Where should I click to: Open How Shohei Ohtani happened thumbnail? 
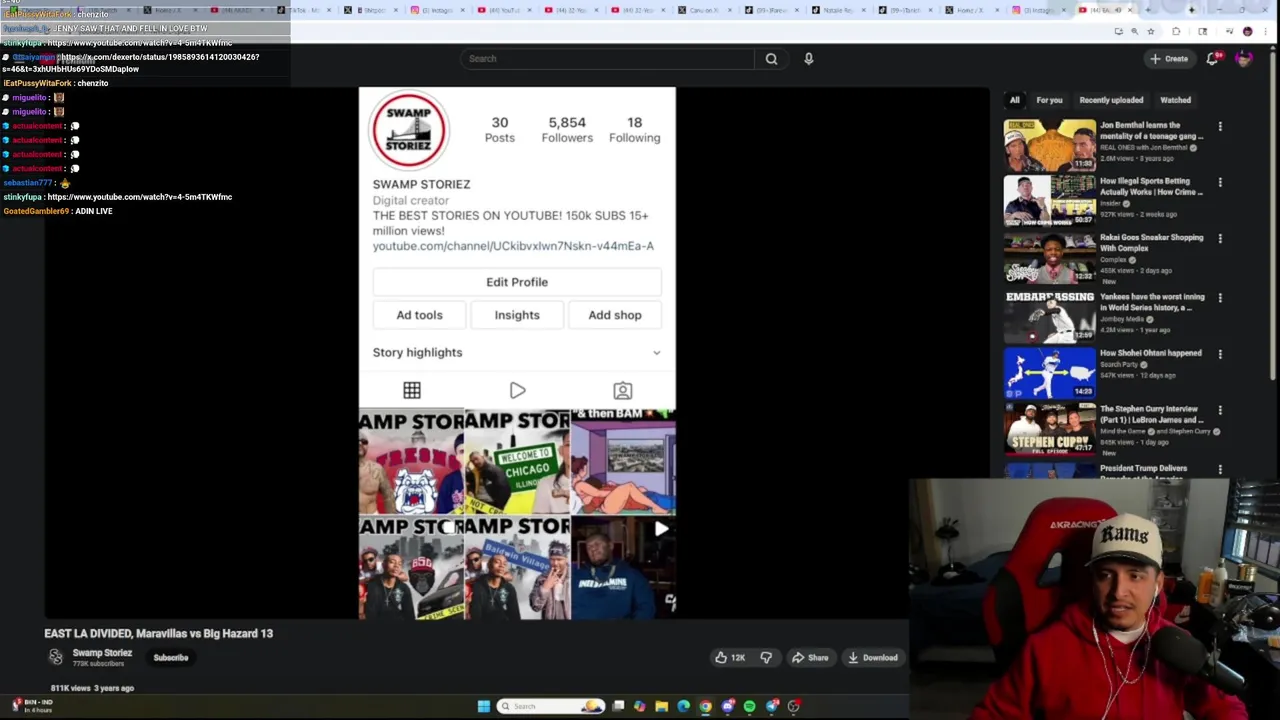click(x=1050, y=372)
